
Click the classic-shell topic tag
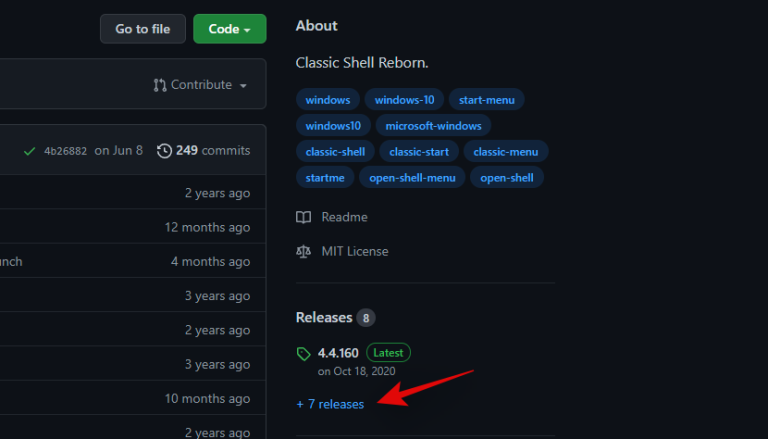[336, 152]
